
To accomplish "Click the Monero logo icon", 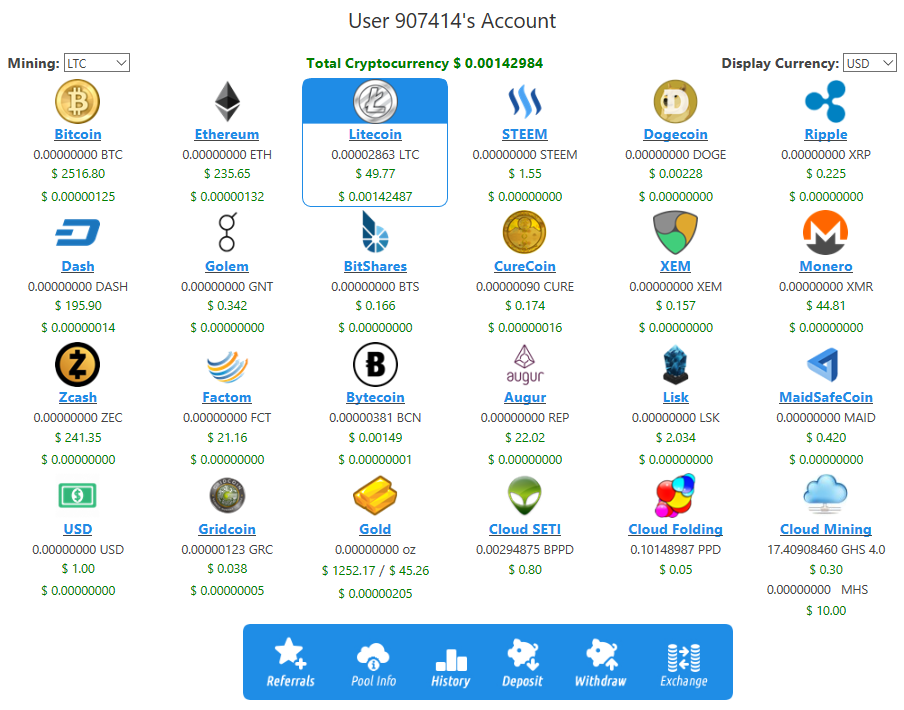I will click(x=826, y=232).
